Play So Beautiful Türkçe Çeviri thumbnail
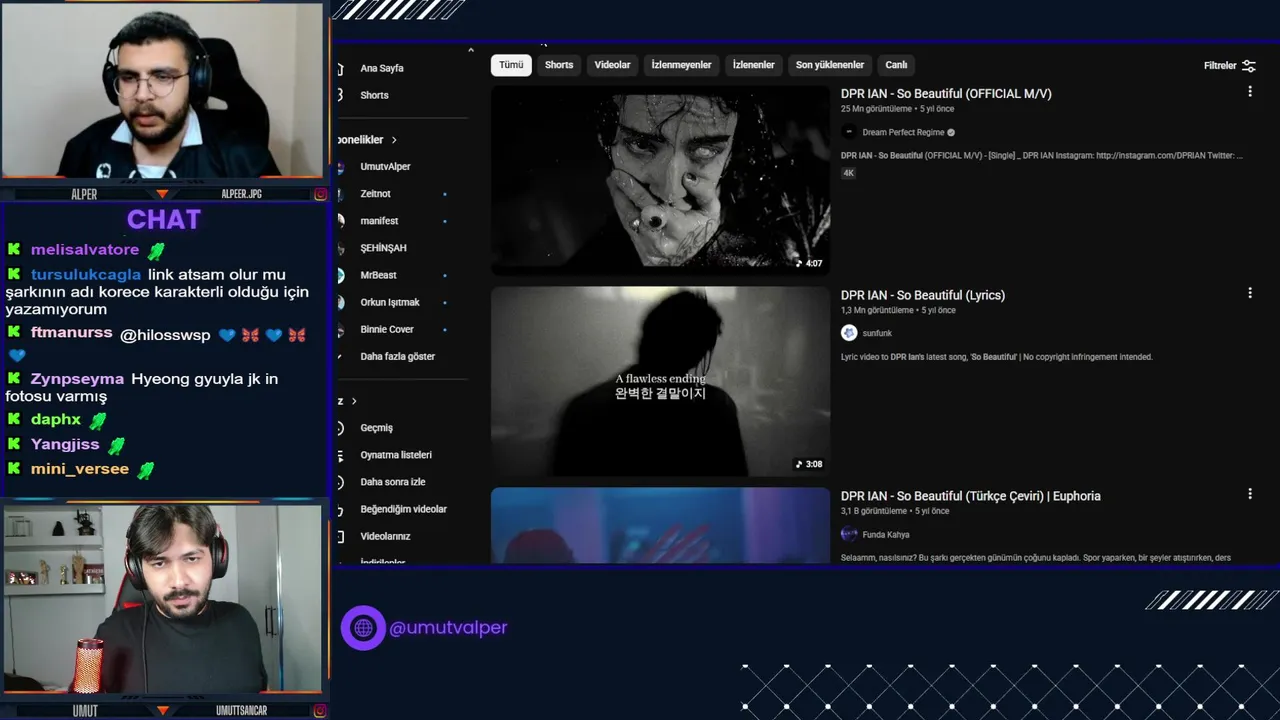 [x=660, y=525]
